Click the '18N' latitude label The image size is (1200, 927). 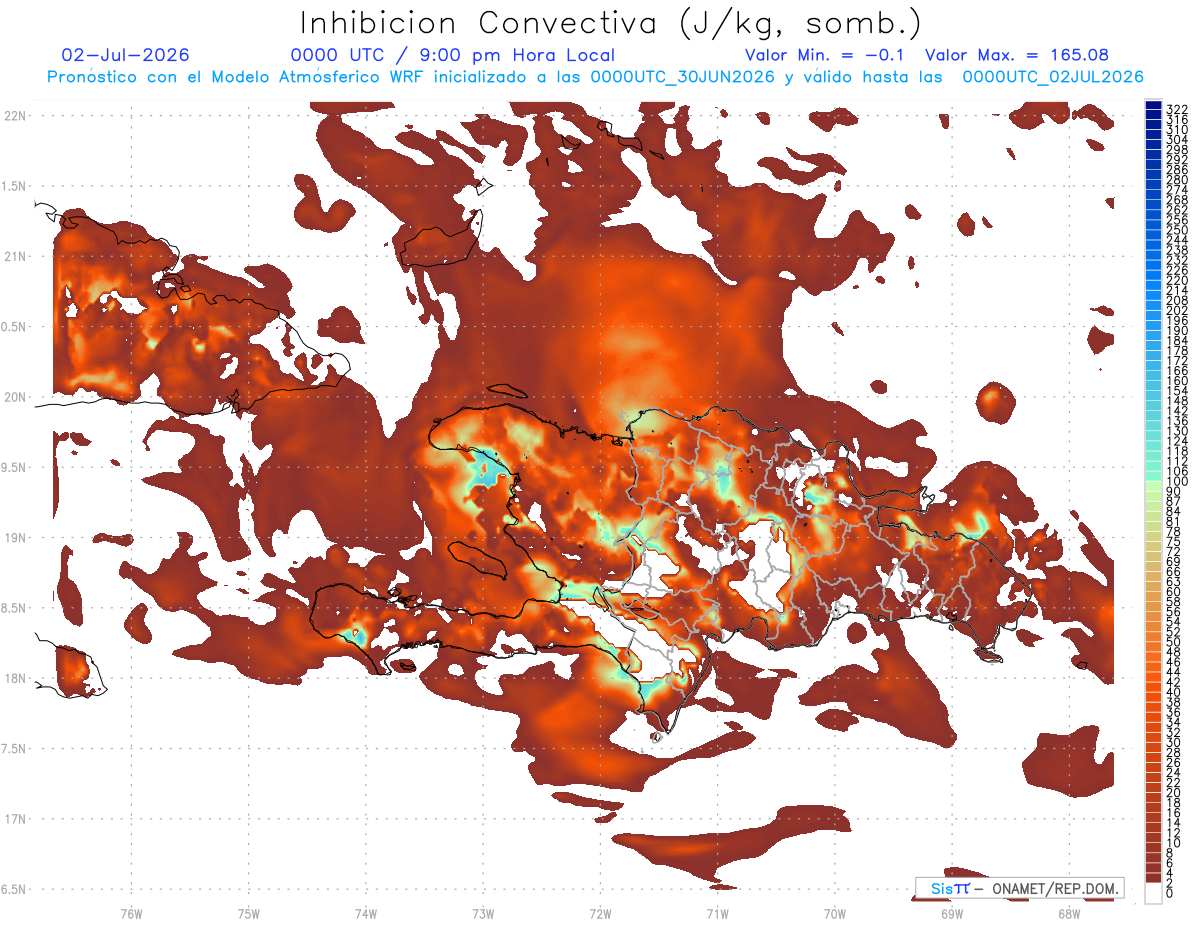pyautogui.click(x=14, y=679)
